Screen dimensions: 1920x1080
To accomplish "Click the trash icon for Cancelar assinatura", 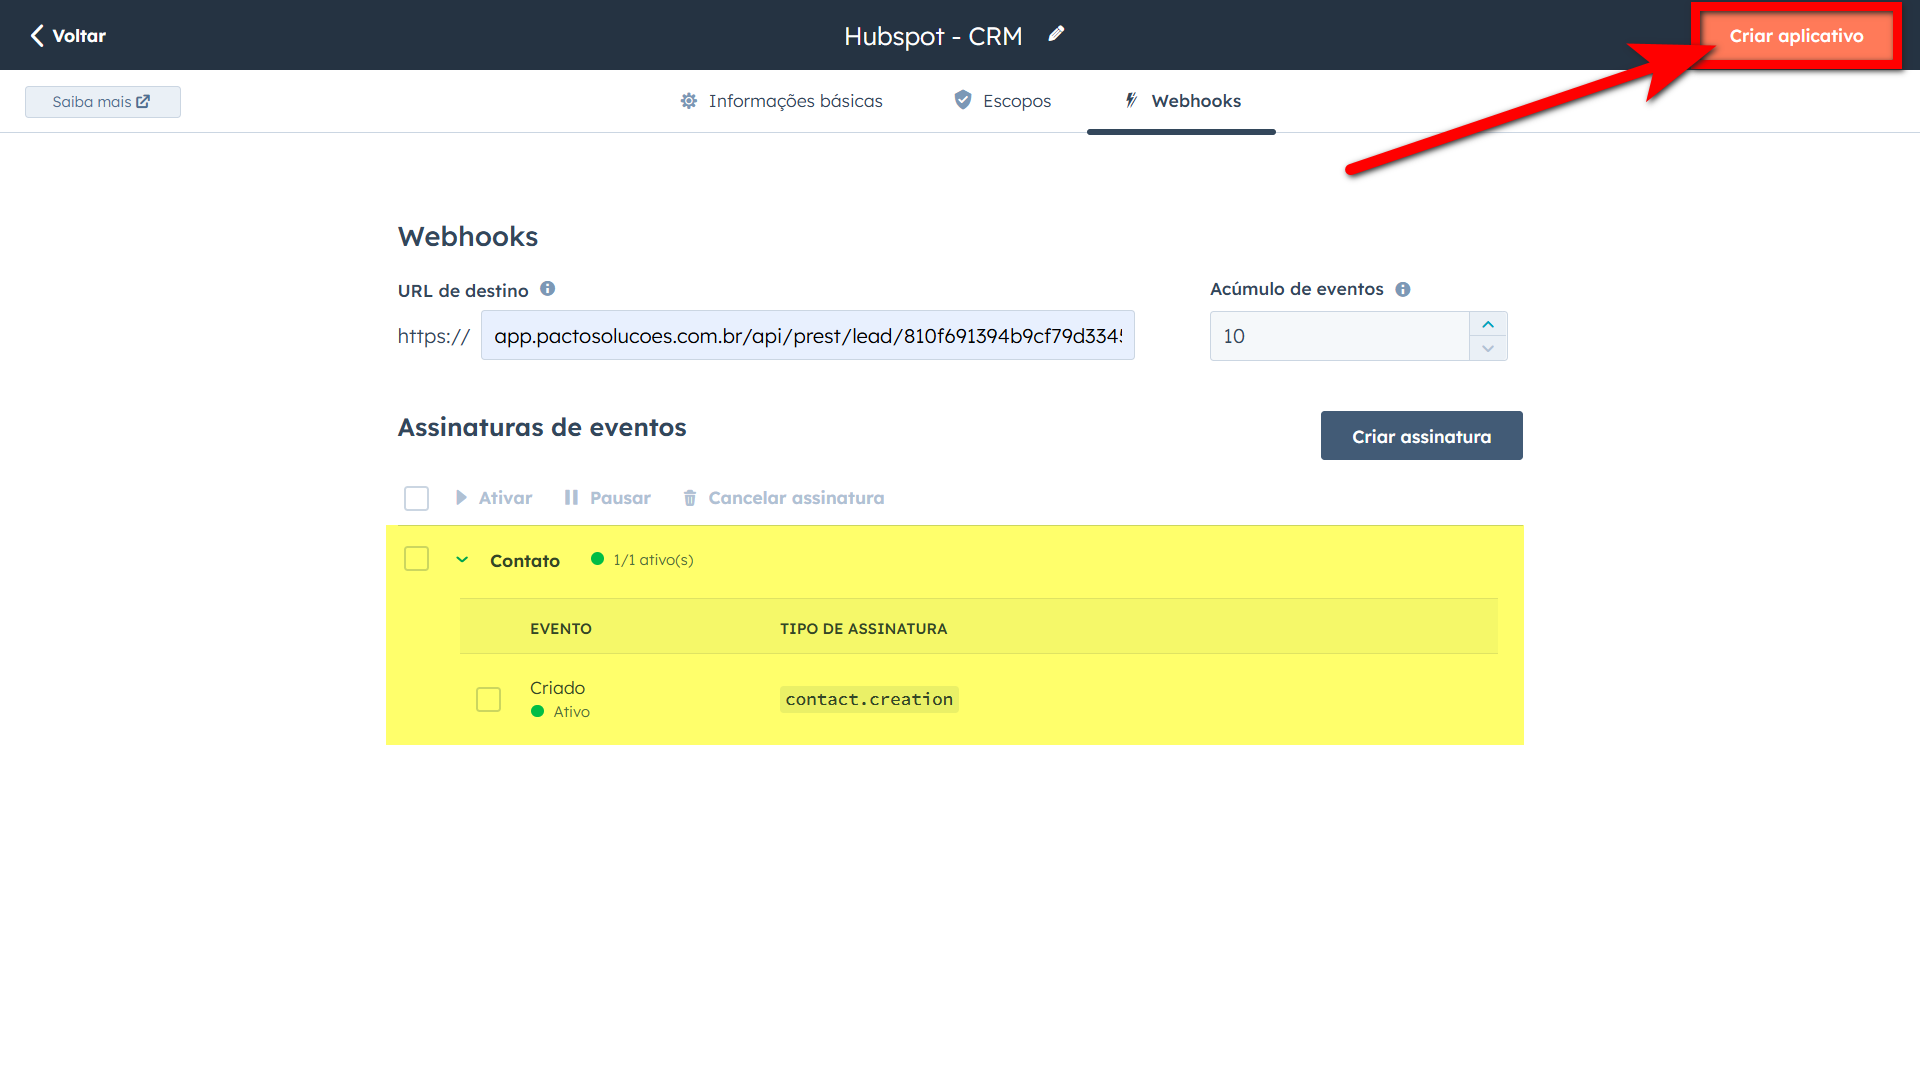I will 690,498.
